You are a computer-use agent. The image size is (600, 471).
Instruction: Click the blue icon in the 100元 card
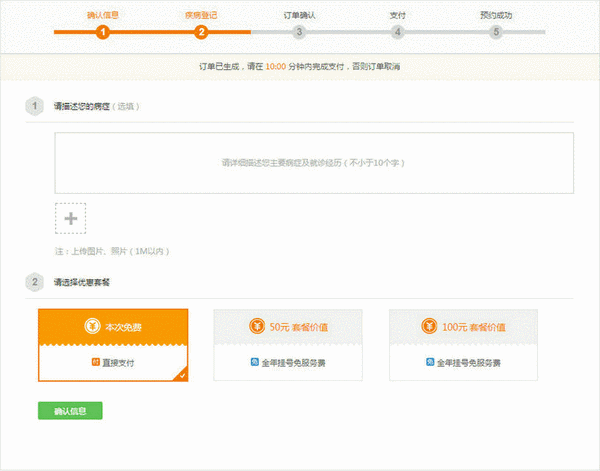tap(430, 362)
